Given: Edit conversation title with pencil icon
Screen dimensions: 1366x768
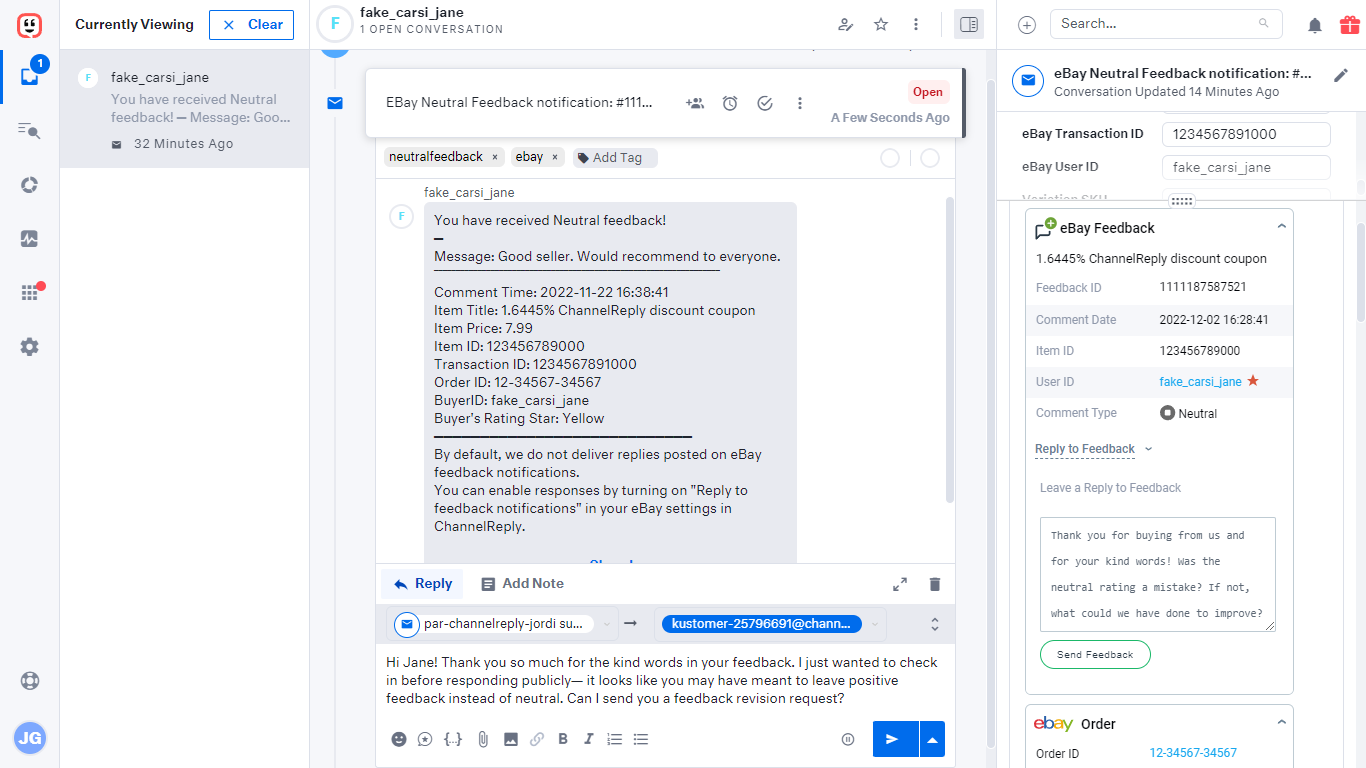Looking at the screenshot, I should pos(1341,75).
